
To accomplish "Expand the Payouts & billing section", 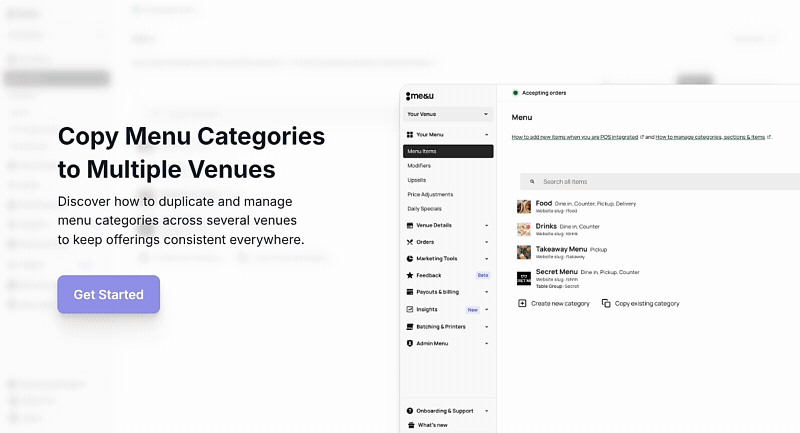I will coord(486,292).
